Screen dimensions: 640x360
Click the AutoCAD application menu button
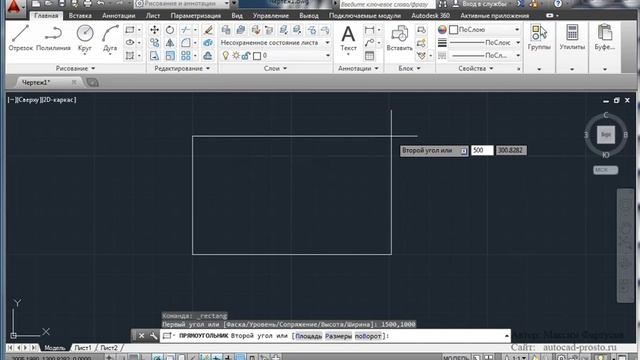click(x=14, y=7)
